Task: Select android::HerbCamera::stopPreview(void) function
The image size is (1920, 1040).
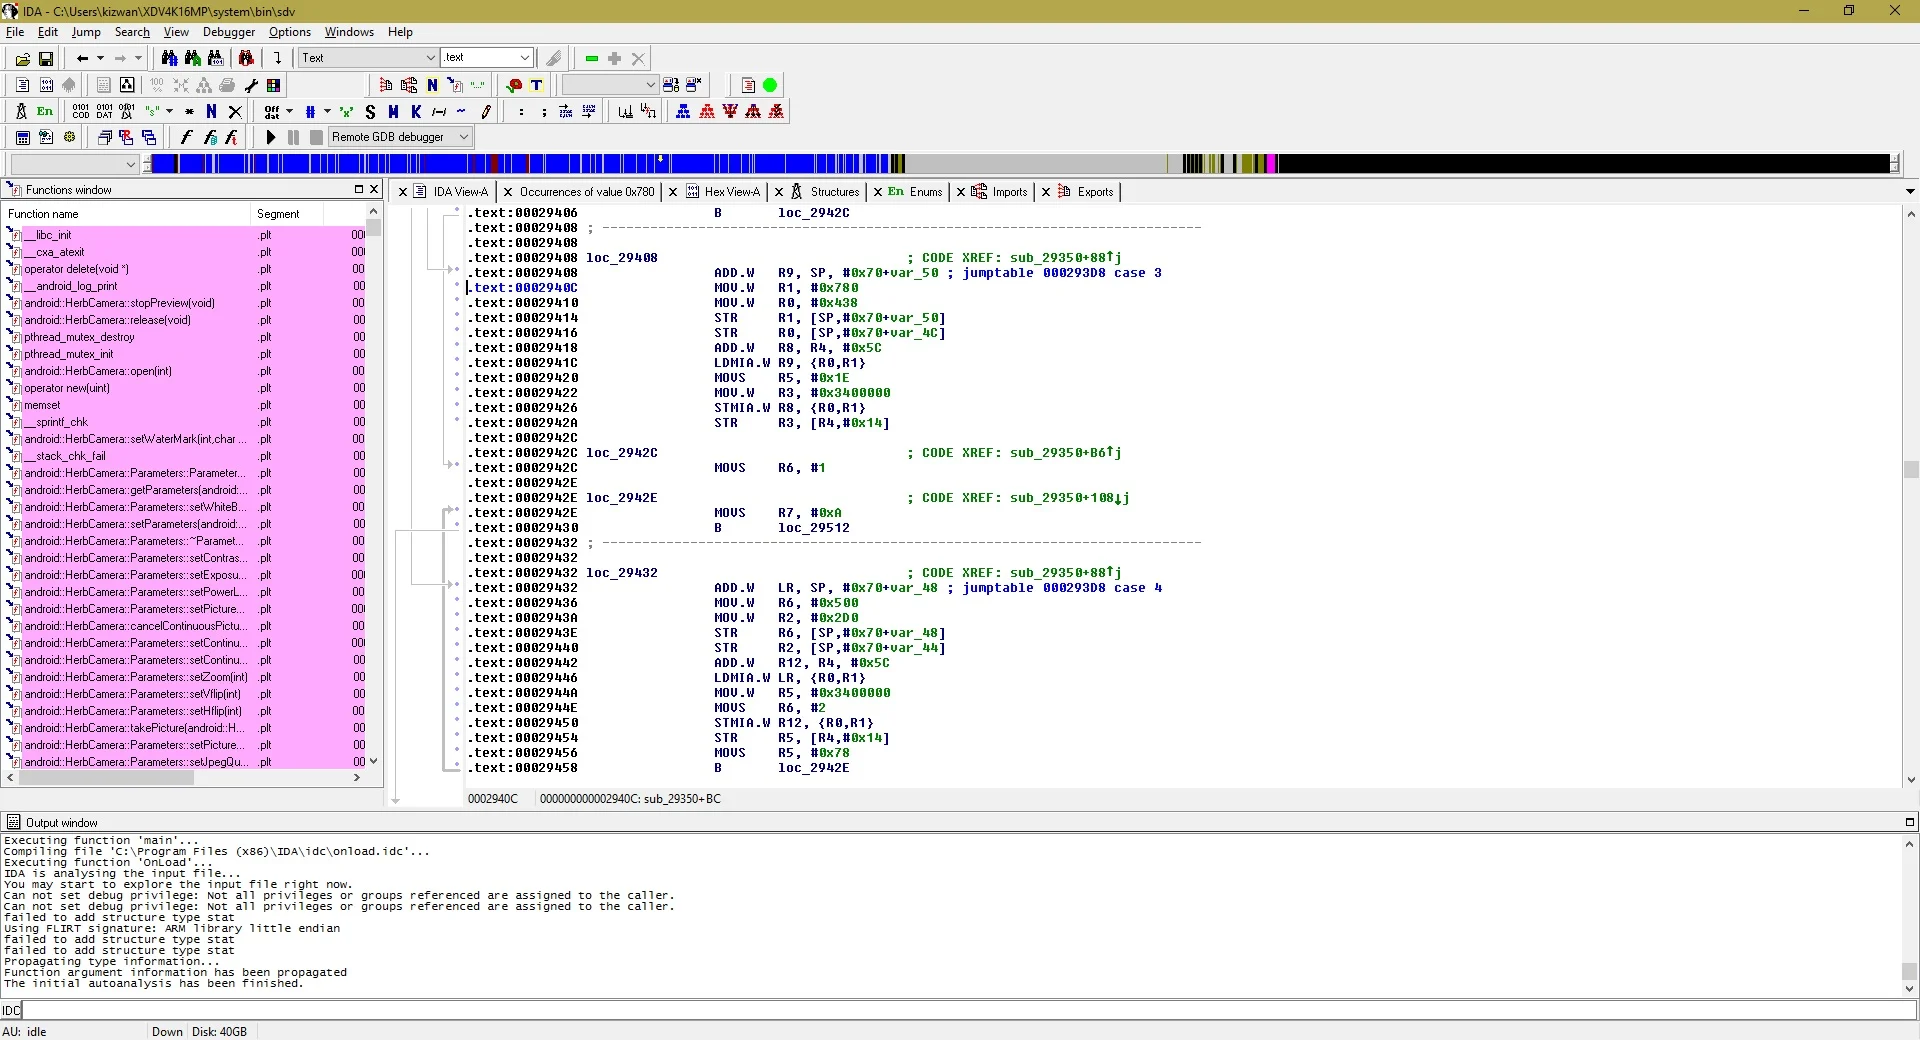Action: tap(120, 303)
